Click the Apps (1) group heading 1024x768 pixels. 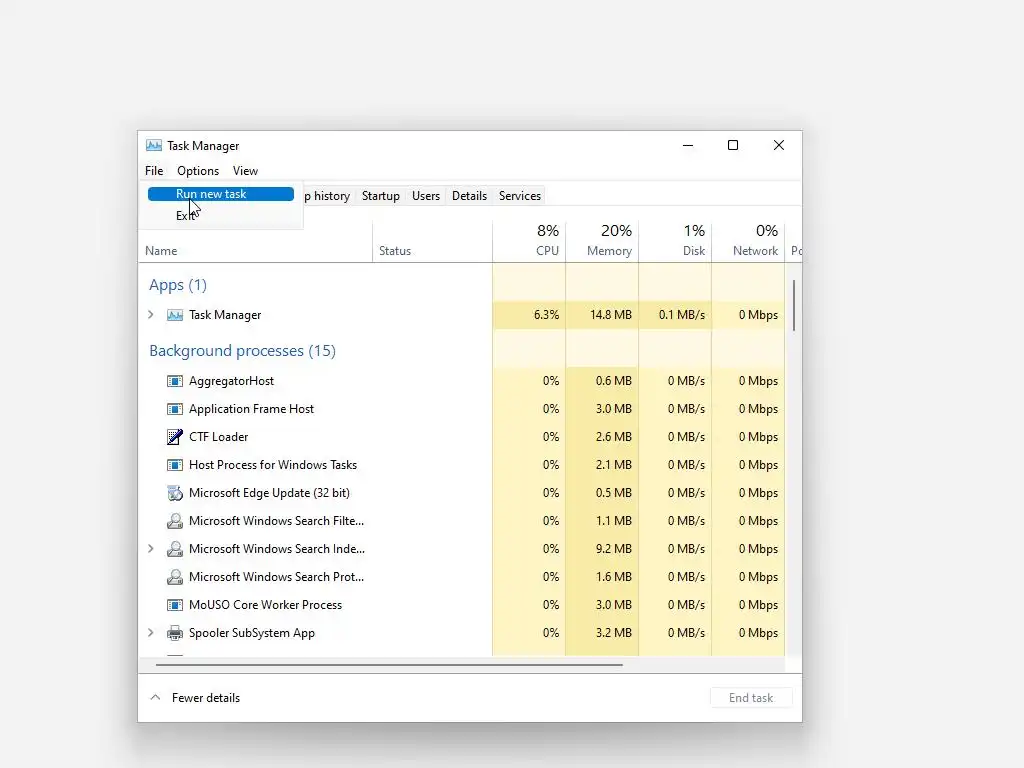click(178, 285)
